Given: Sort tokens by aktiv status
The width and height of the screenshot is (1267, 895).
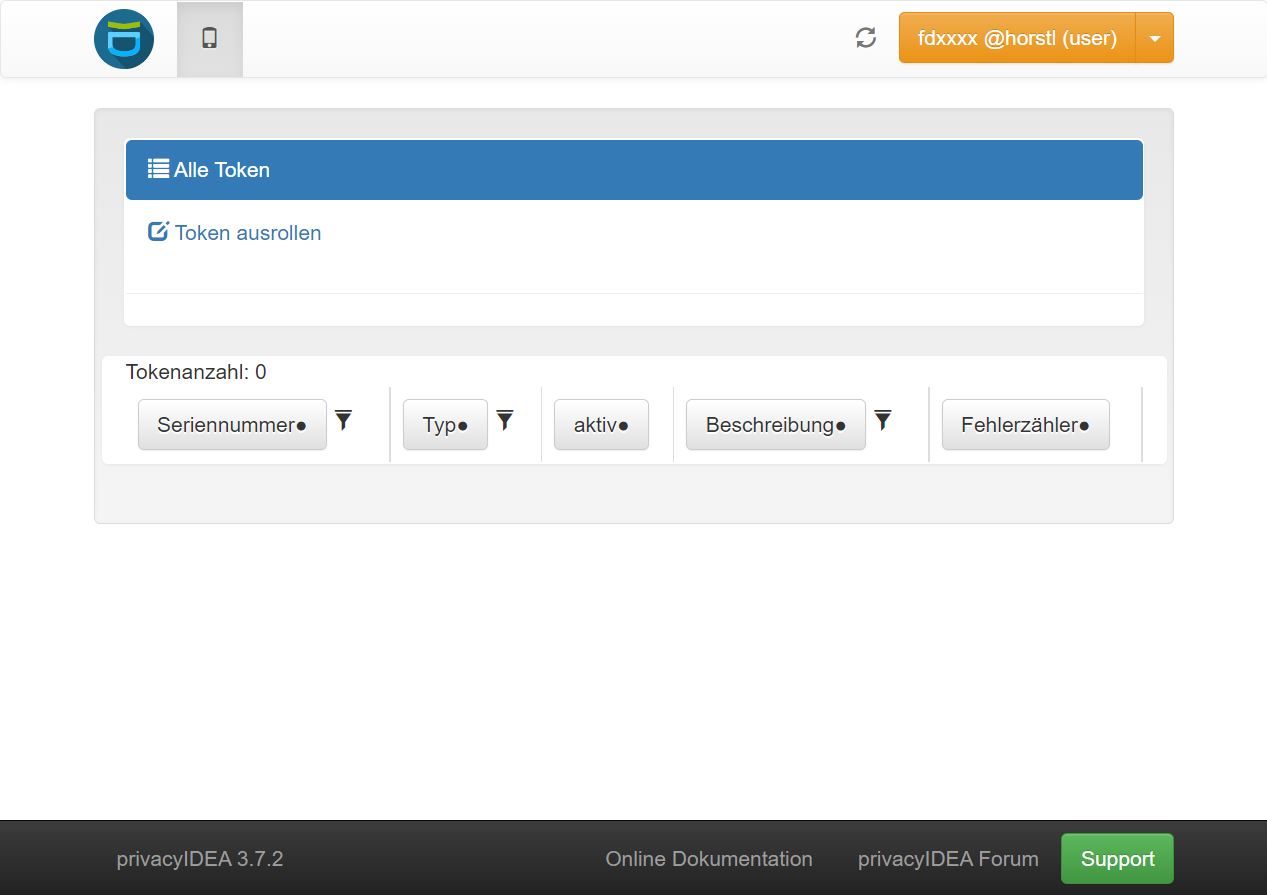Looking at the screenshot, I should pyautogui.click(x=601, y=425).
